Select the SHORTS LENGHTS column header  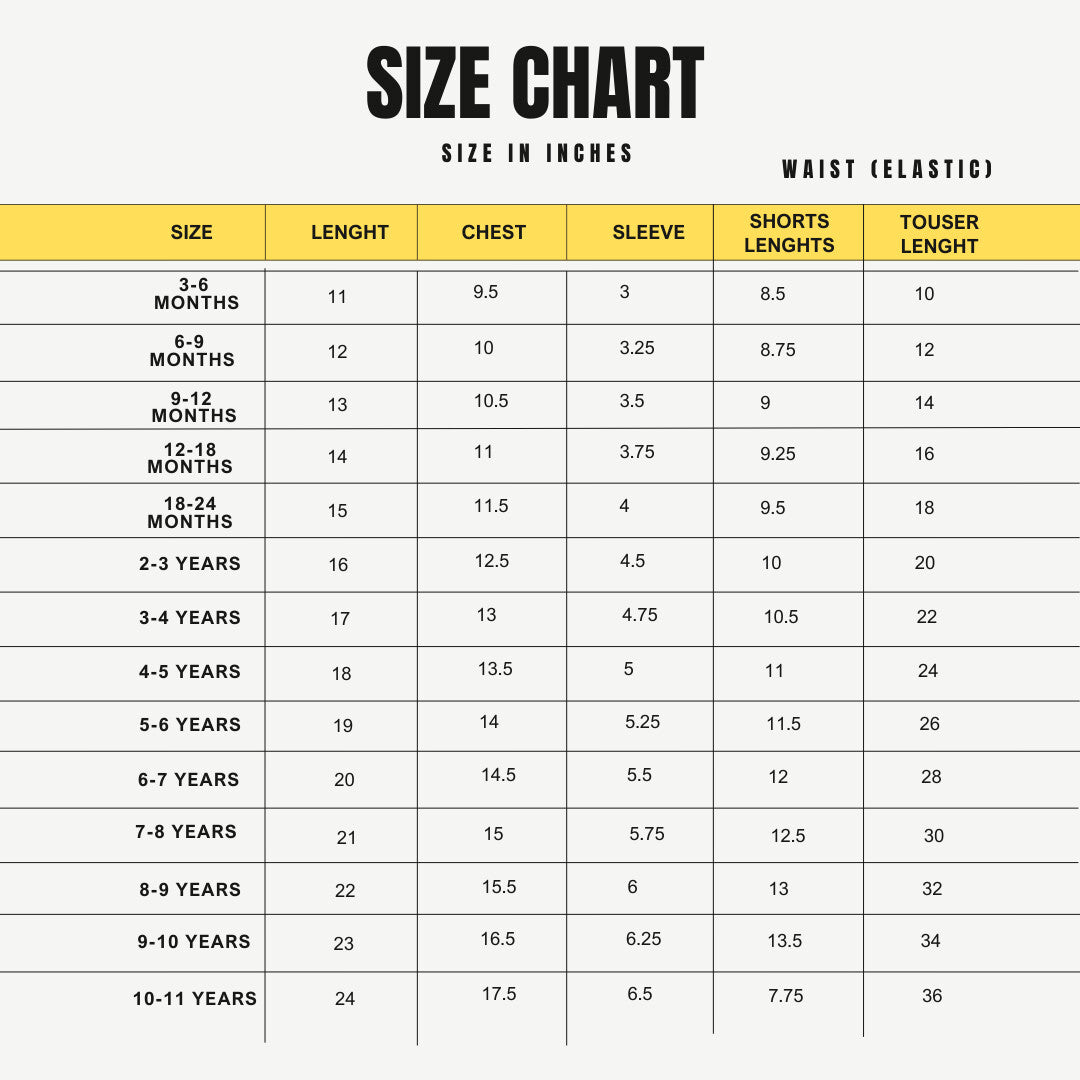coord(789,233)
